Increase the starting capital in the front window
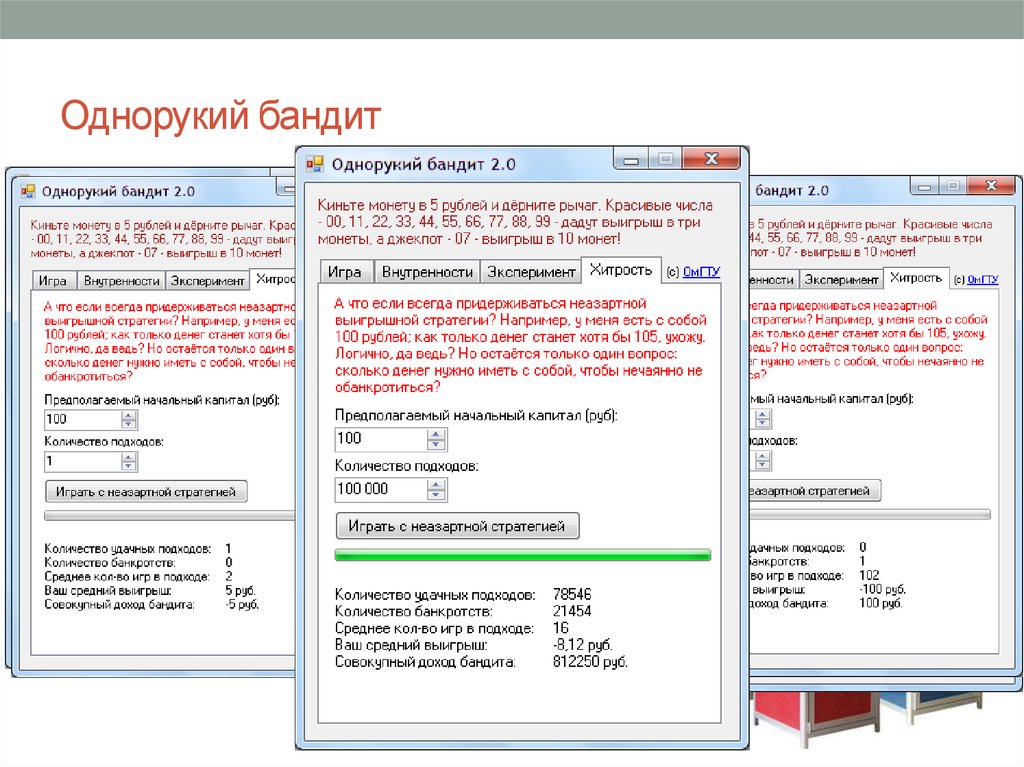The height and width of the screenshot is (767, 1024). (436, 434)
